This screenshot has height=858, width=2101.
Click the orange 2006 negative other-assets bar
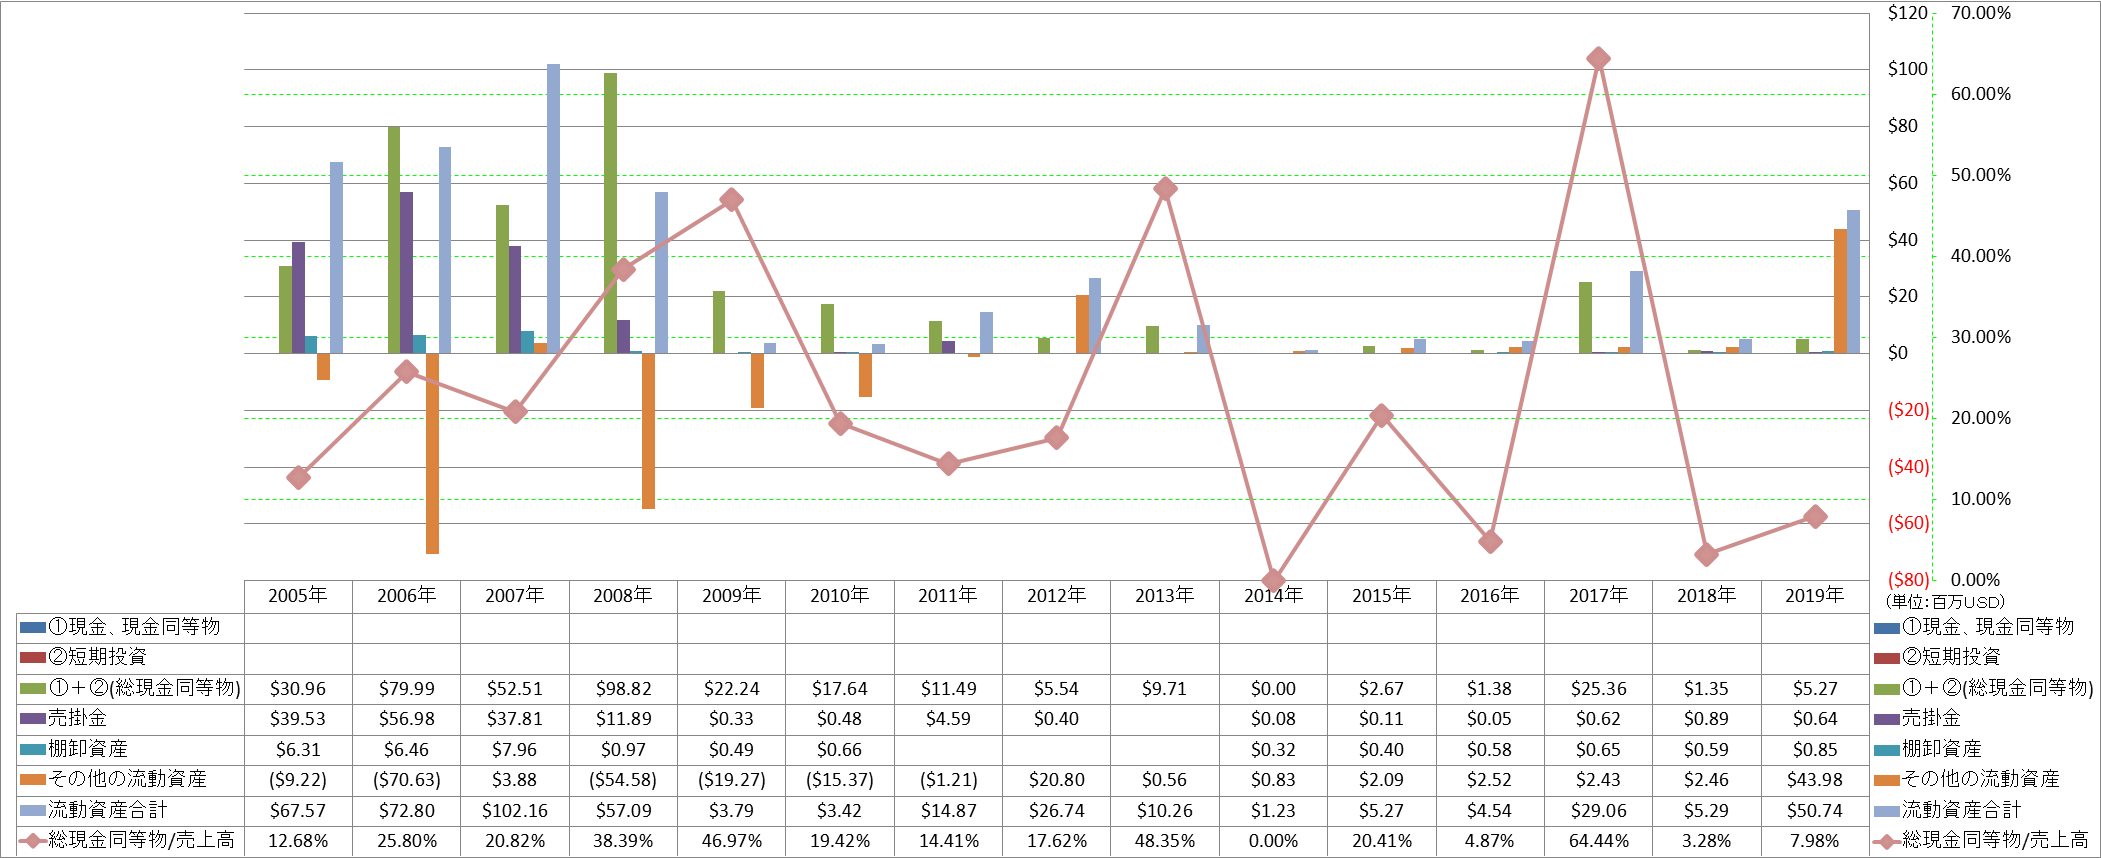tap(432, 453)
